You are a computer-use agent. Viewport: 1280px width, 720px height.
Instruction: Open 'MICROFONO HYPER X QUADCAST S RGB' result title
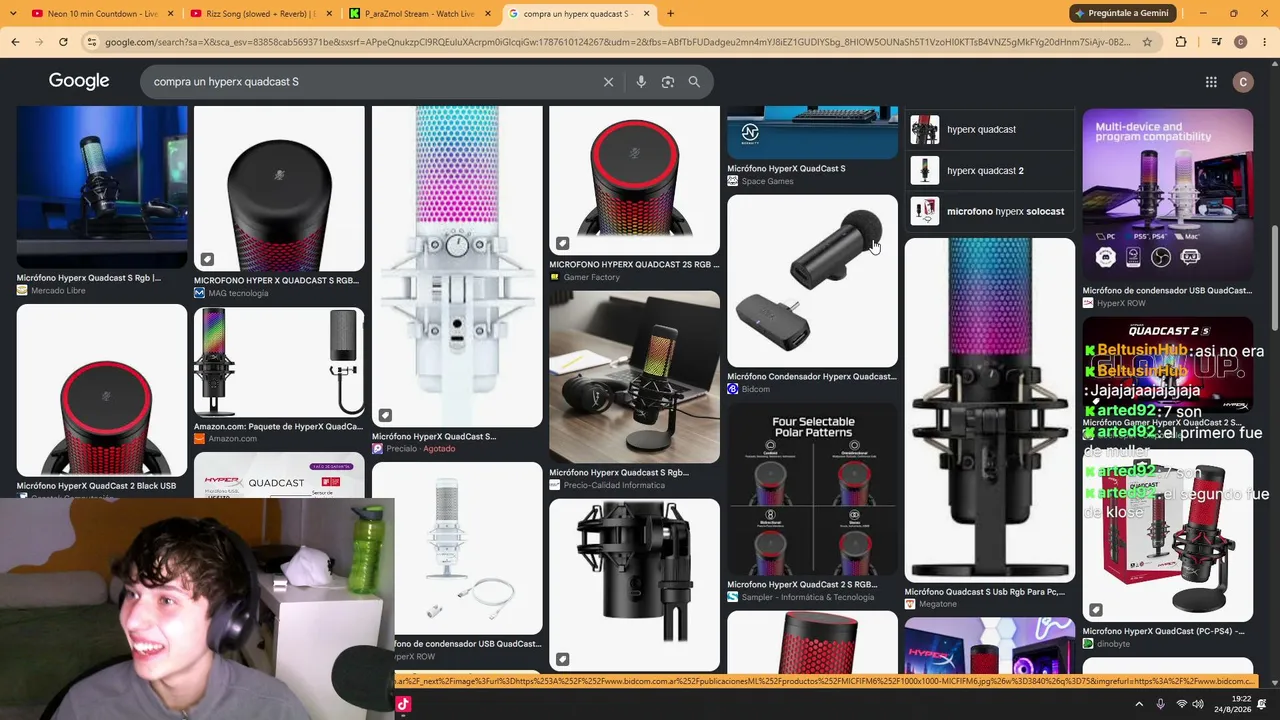coord(276,281)
